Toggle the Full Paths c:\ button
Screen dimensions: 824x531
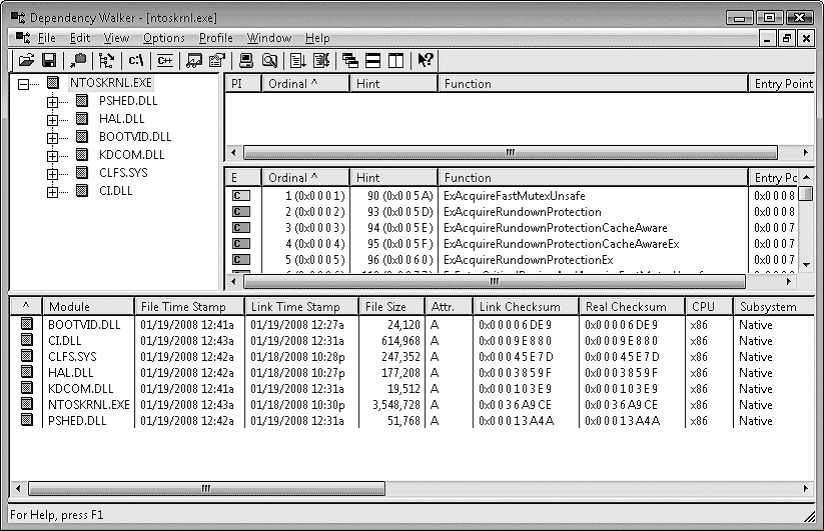pos(136,61)
